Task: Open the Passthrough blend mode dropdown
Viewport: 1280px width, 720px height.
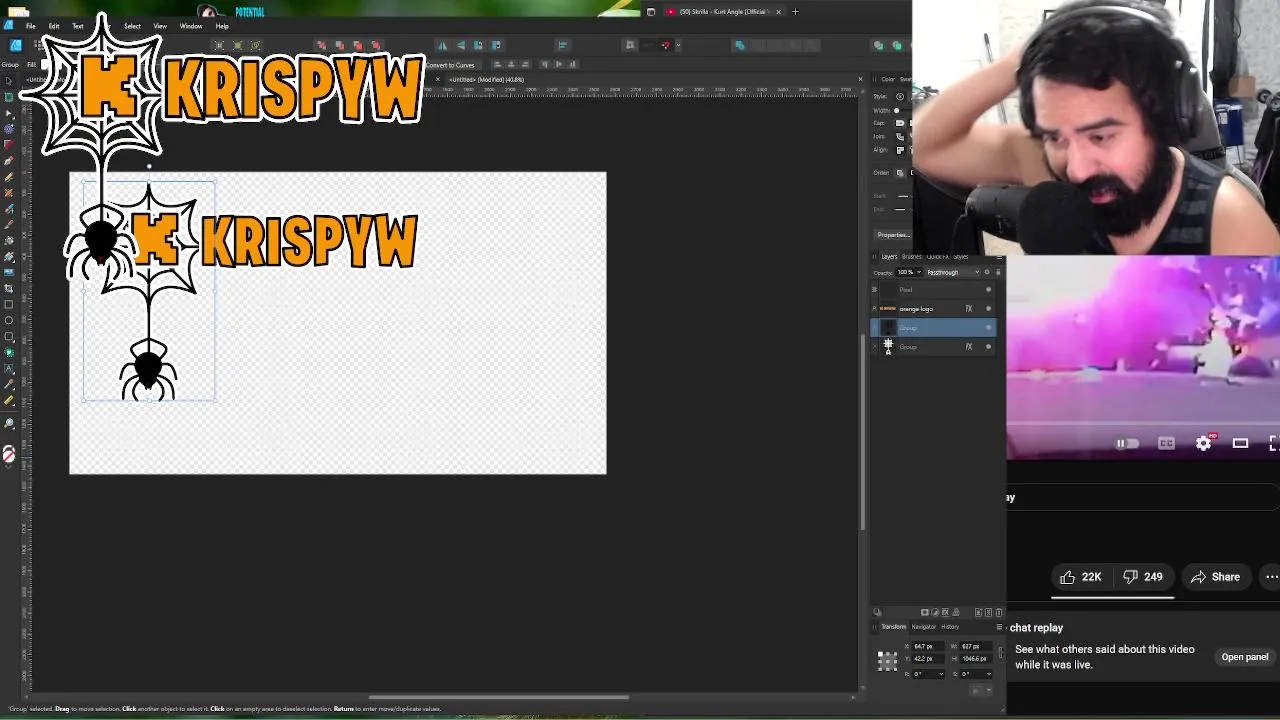Action: pyautogui.click(x=952, y=272)
